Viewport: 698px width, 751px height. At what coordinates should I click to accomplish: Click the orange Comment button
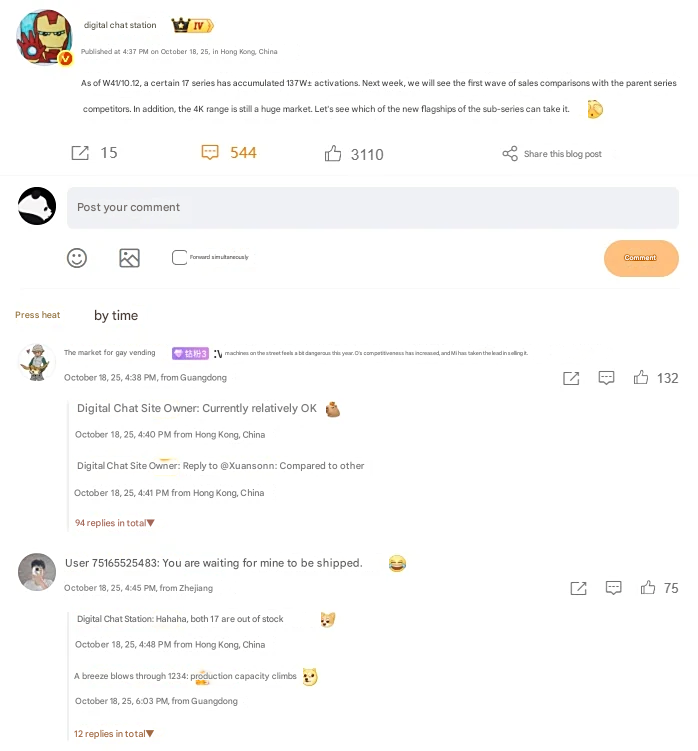[x=641, y=258]
